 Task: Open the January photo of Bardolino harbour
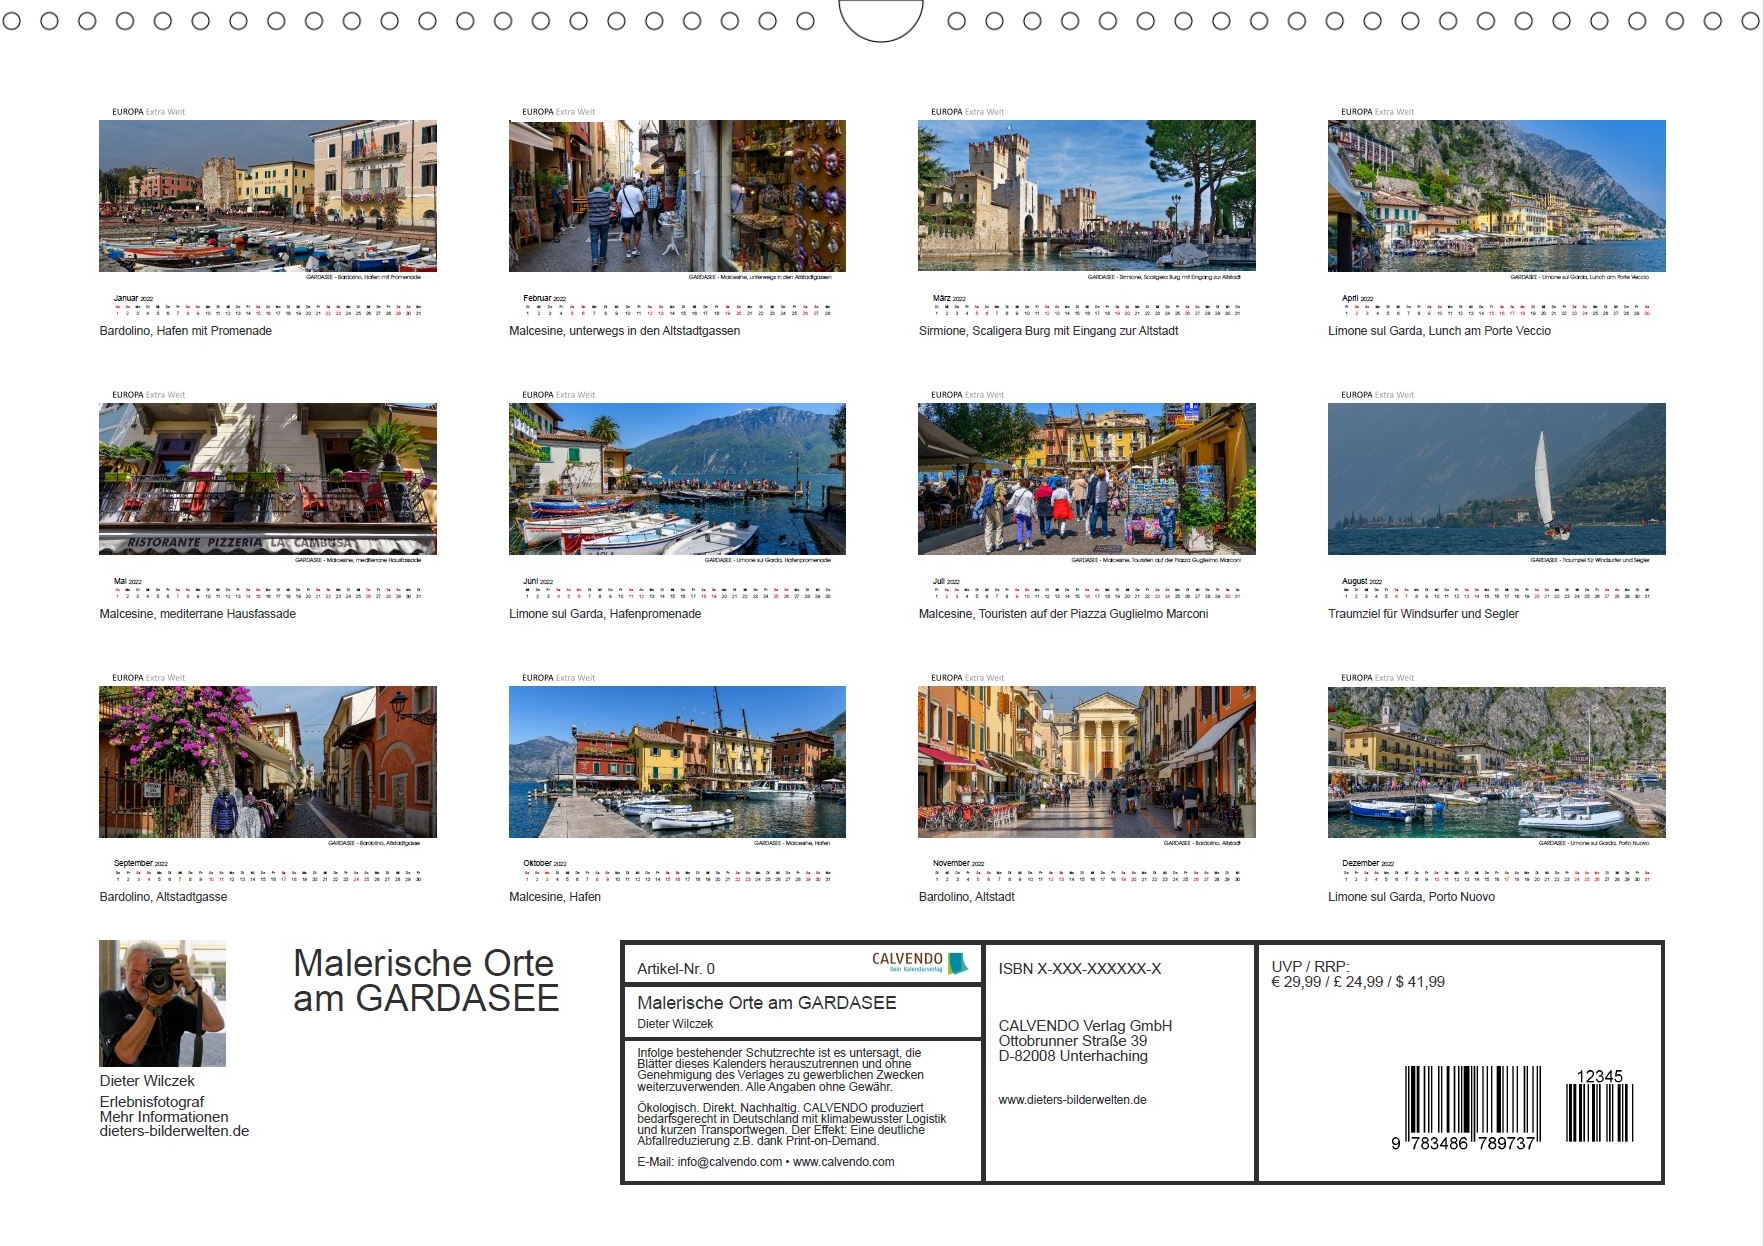click(267, 196)
